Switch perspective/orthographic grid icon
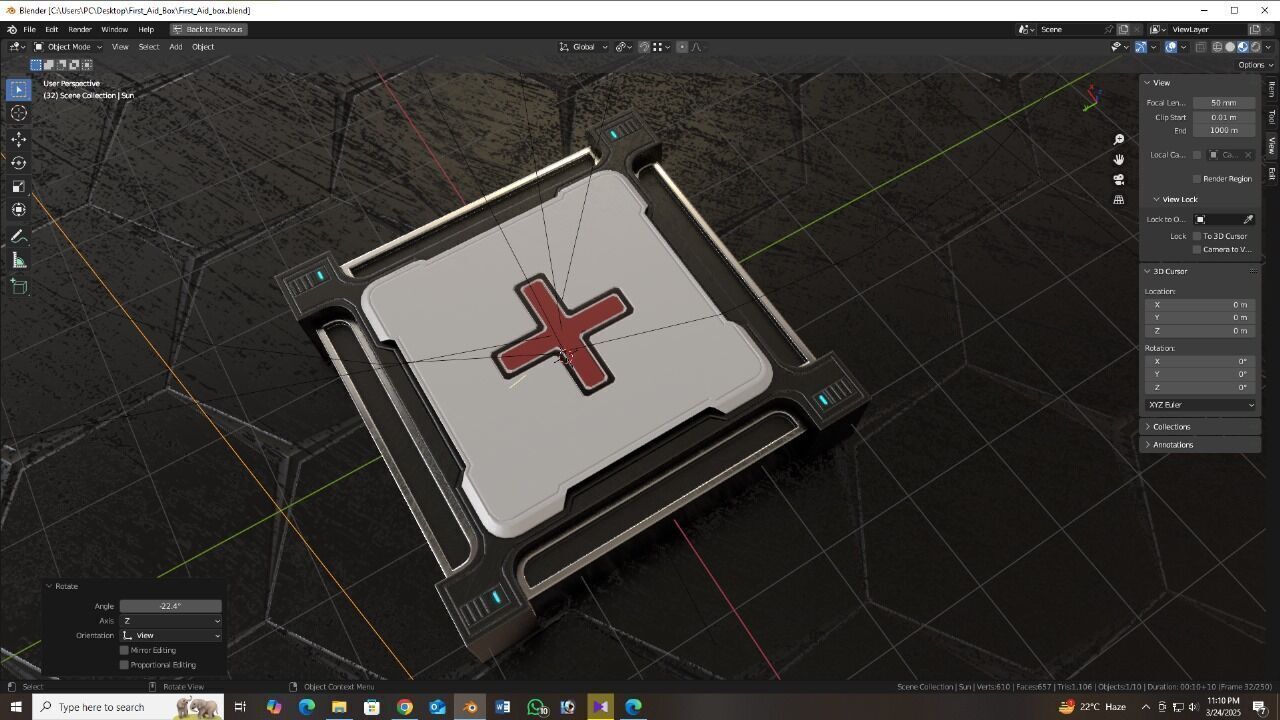The width and height of the screenshot is (1280, 720). [x=1119, y=200]
